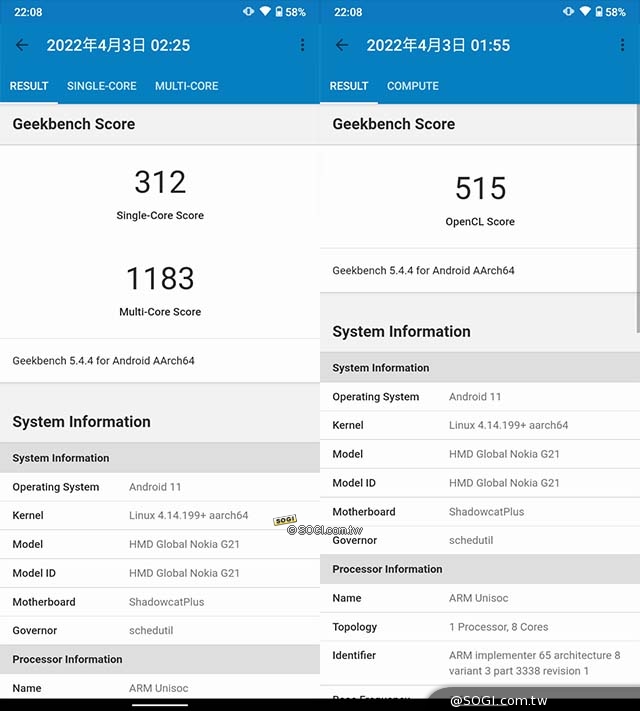Tap the navigation gesture bar at bottom
The height and width of the screenshot is (711, 640).
pos(160,705)
